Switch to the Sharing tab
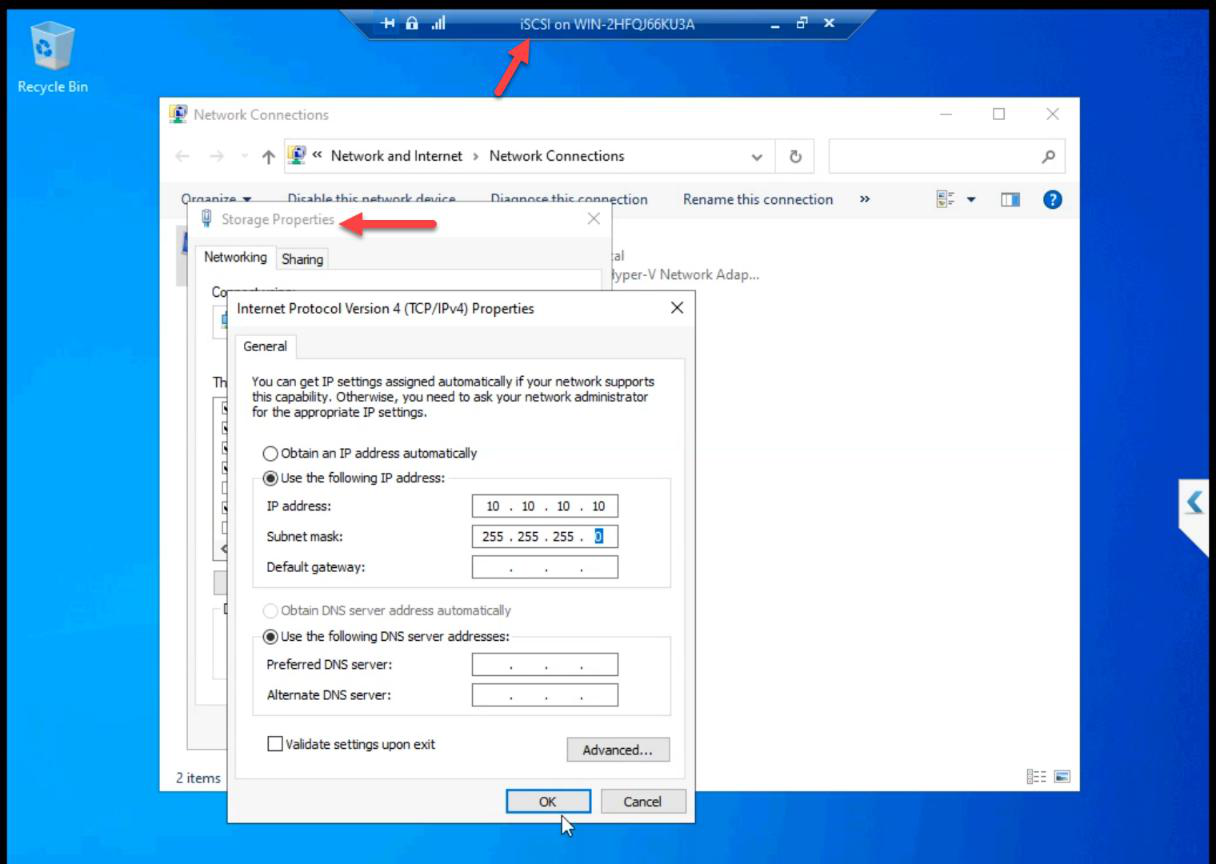Viewport: 1216px width, 864px height. pyautogui.click(x=302, y=259)
